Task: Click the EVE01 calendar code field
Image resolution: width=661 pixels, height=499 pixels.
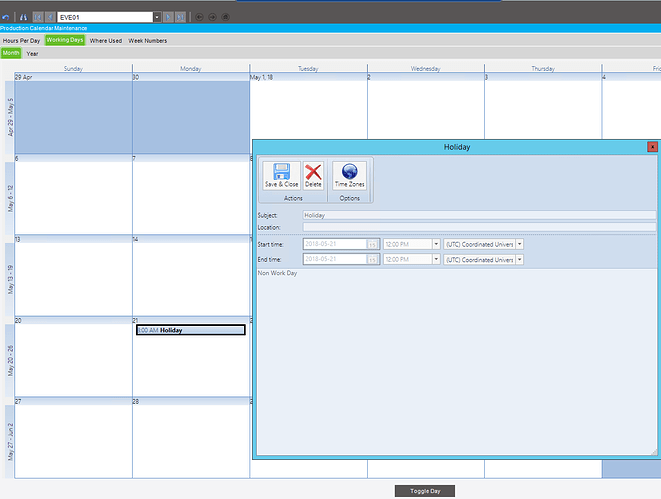Action: (105, 17)
